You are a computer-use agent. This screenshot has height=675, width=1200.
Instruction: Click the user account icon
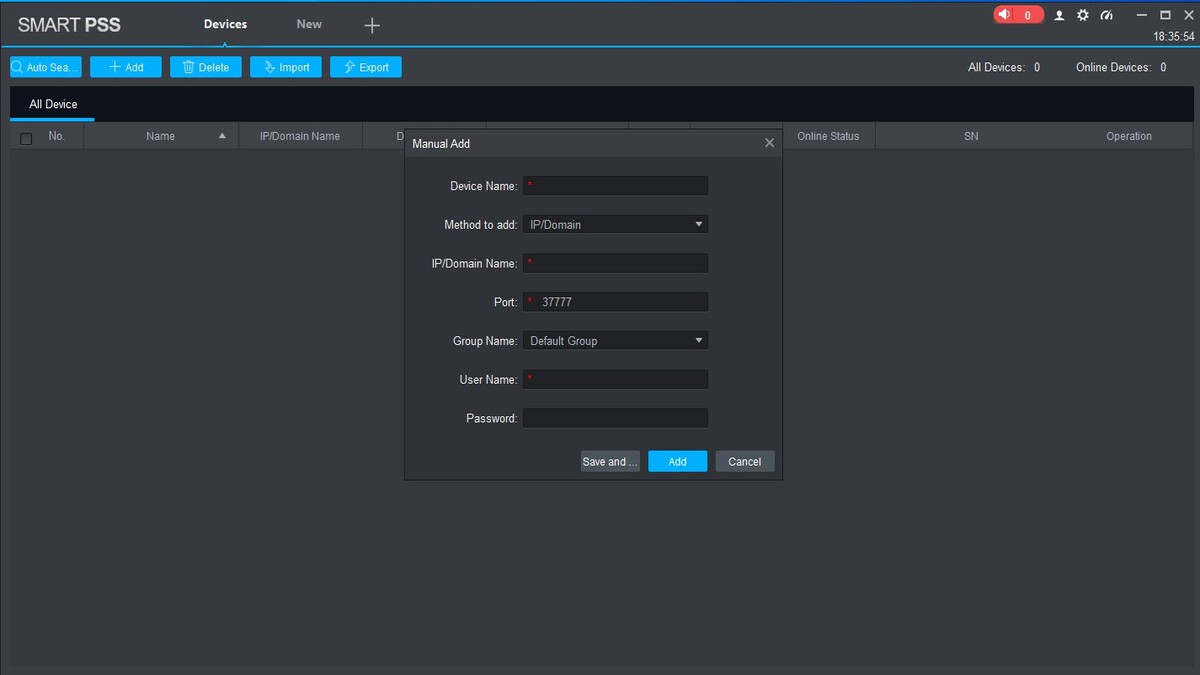1060,15
